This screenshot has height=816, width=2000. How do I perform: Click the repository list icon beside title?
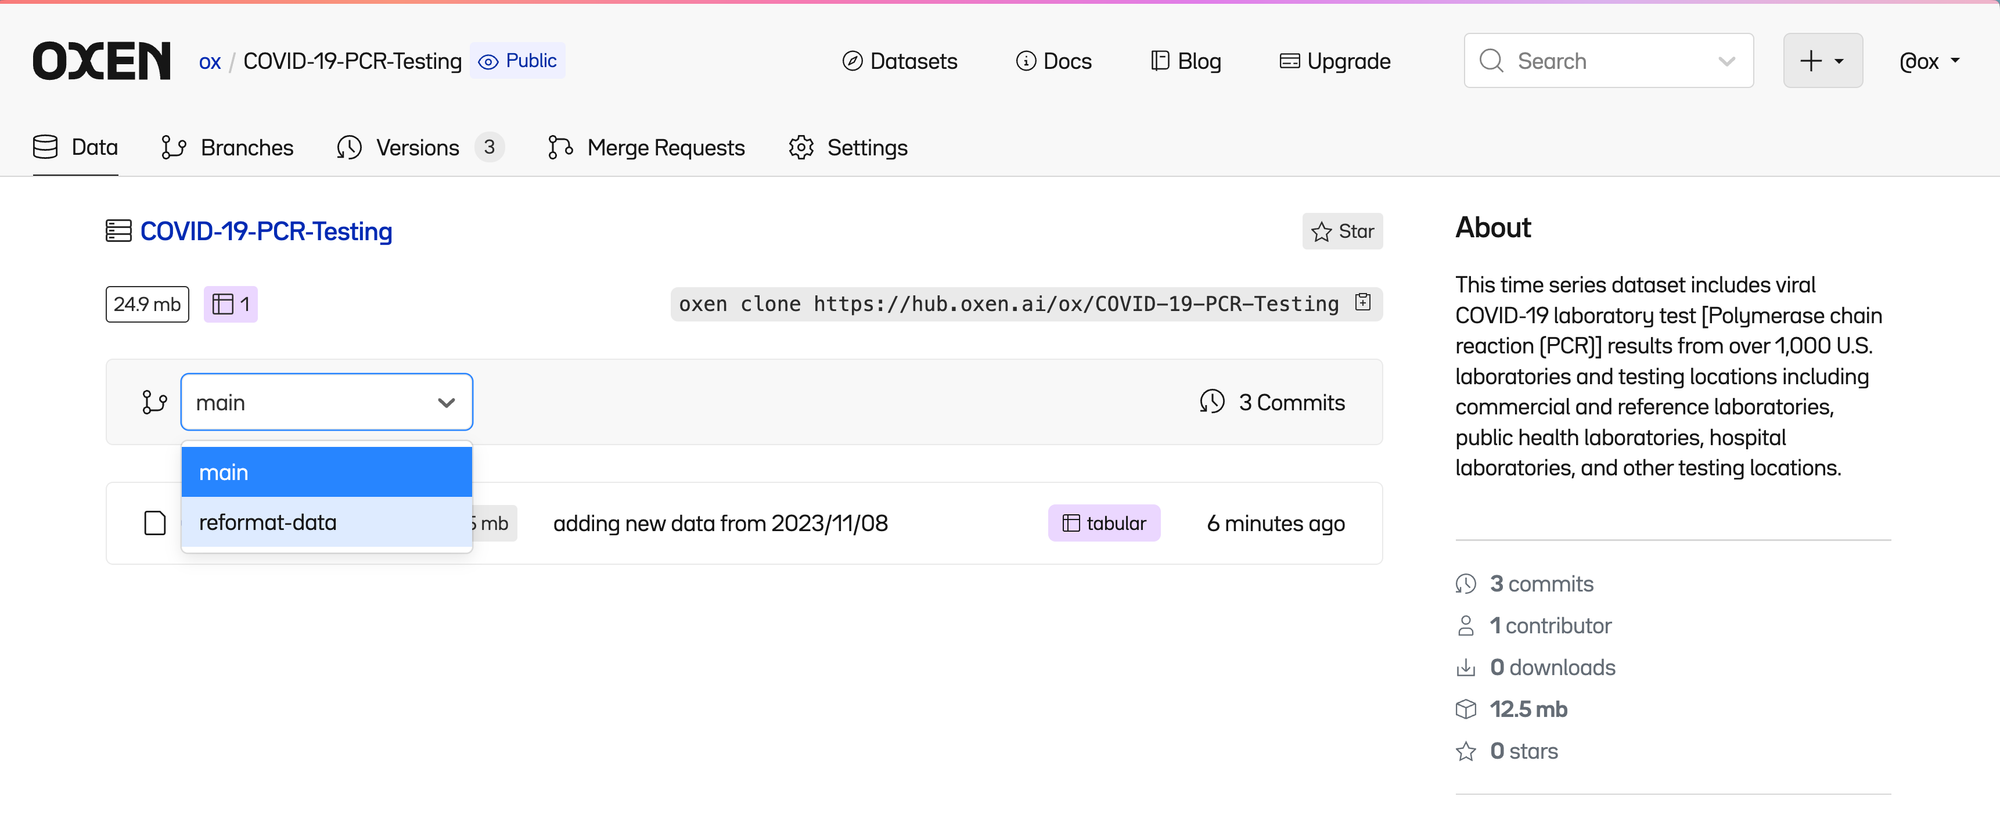click(x=118, y=231)
